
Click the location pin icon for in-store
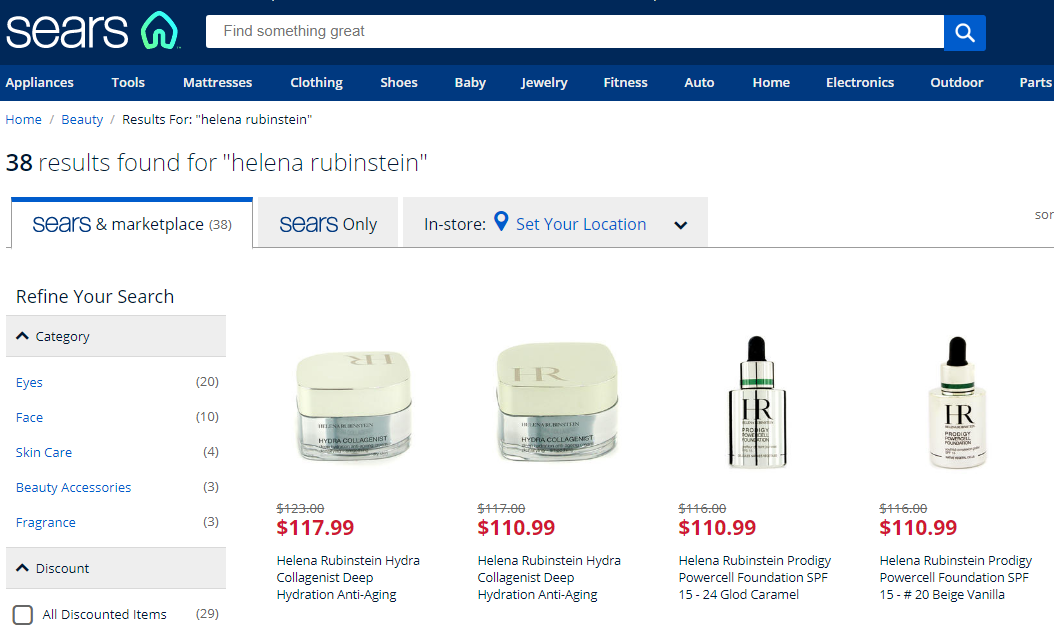click(501, 221)
